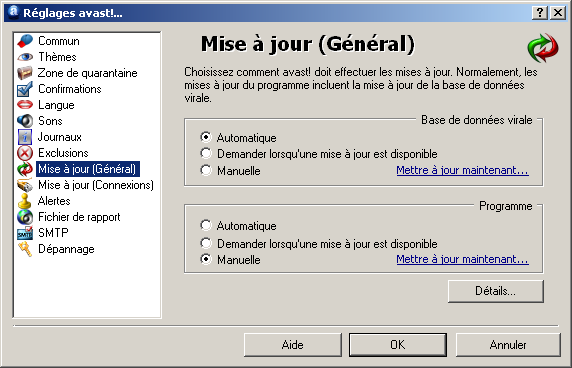Image resolution: width=572 pixels, height=368 pixels.
Task: Click the SMTP mail icon
Action: (x=25, y=233)
